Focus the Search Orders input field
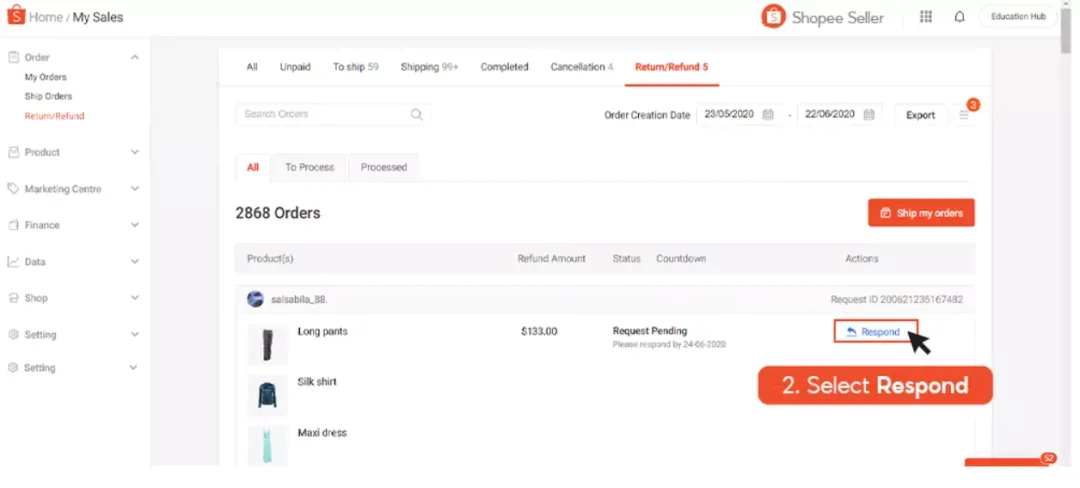 (x=333, y=114)
